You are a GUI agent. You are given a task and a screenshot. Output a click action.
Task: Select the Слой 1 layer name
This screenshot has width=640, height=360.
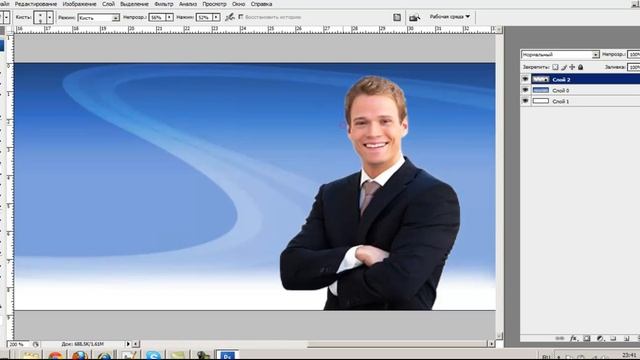tap(561, 101)
